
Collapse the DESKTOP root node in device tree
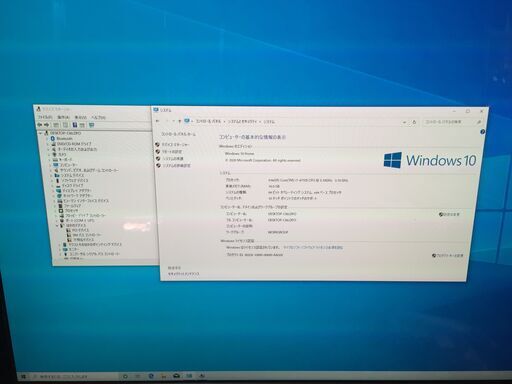coord(41,133)
